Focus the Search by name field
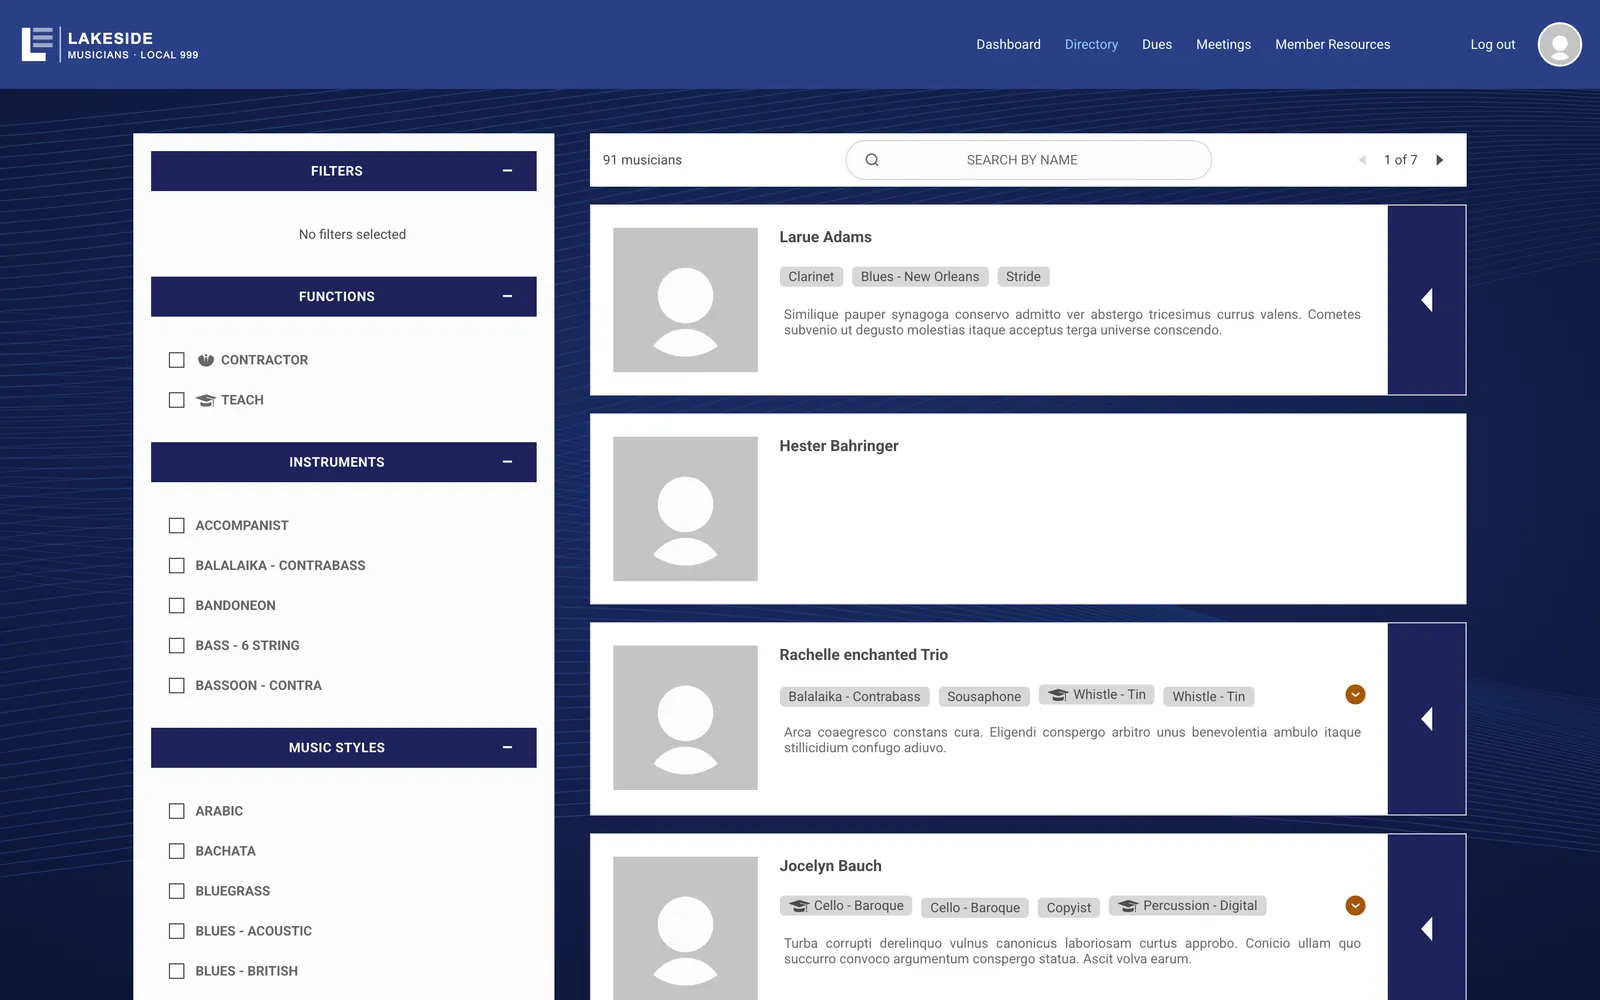 click(1028, 160)
